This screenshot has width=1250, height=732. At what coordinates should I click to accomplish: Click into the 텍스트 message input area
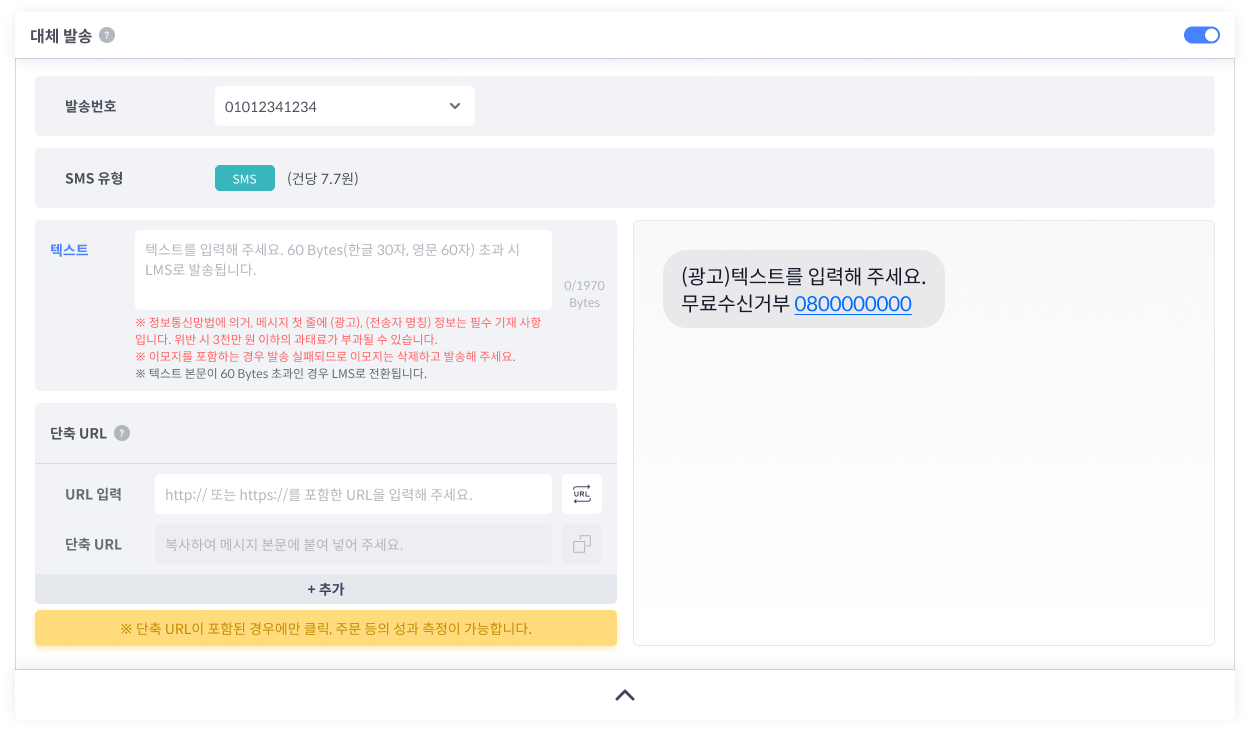click(342, 269)
